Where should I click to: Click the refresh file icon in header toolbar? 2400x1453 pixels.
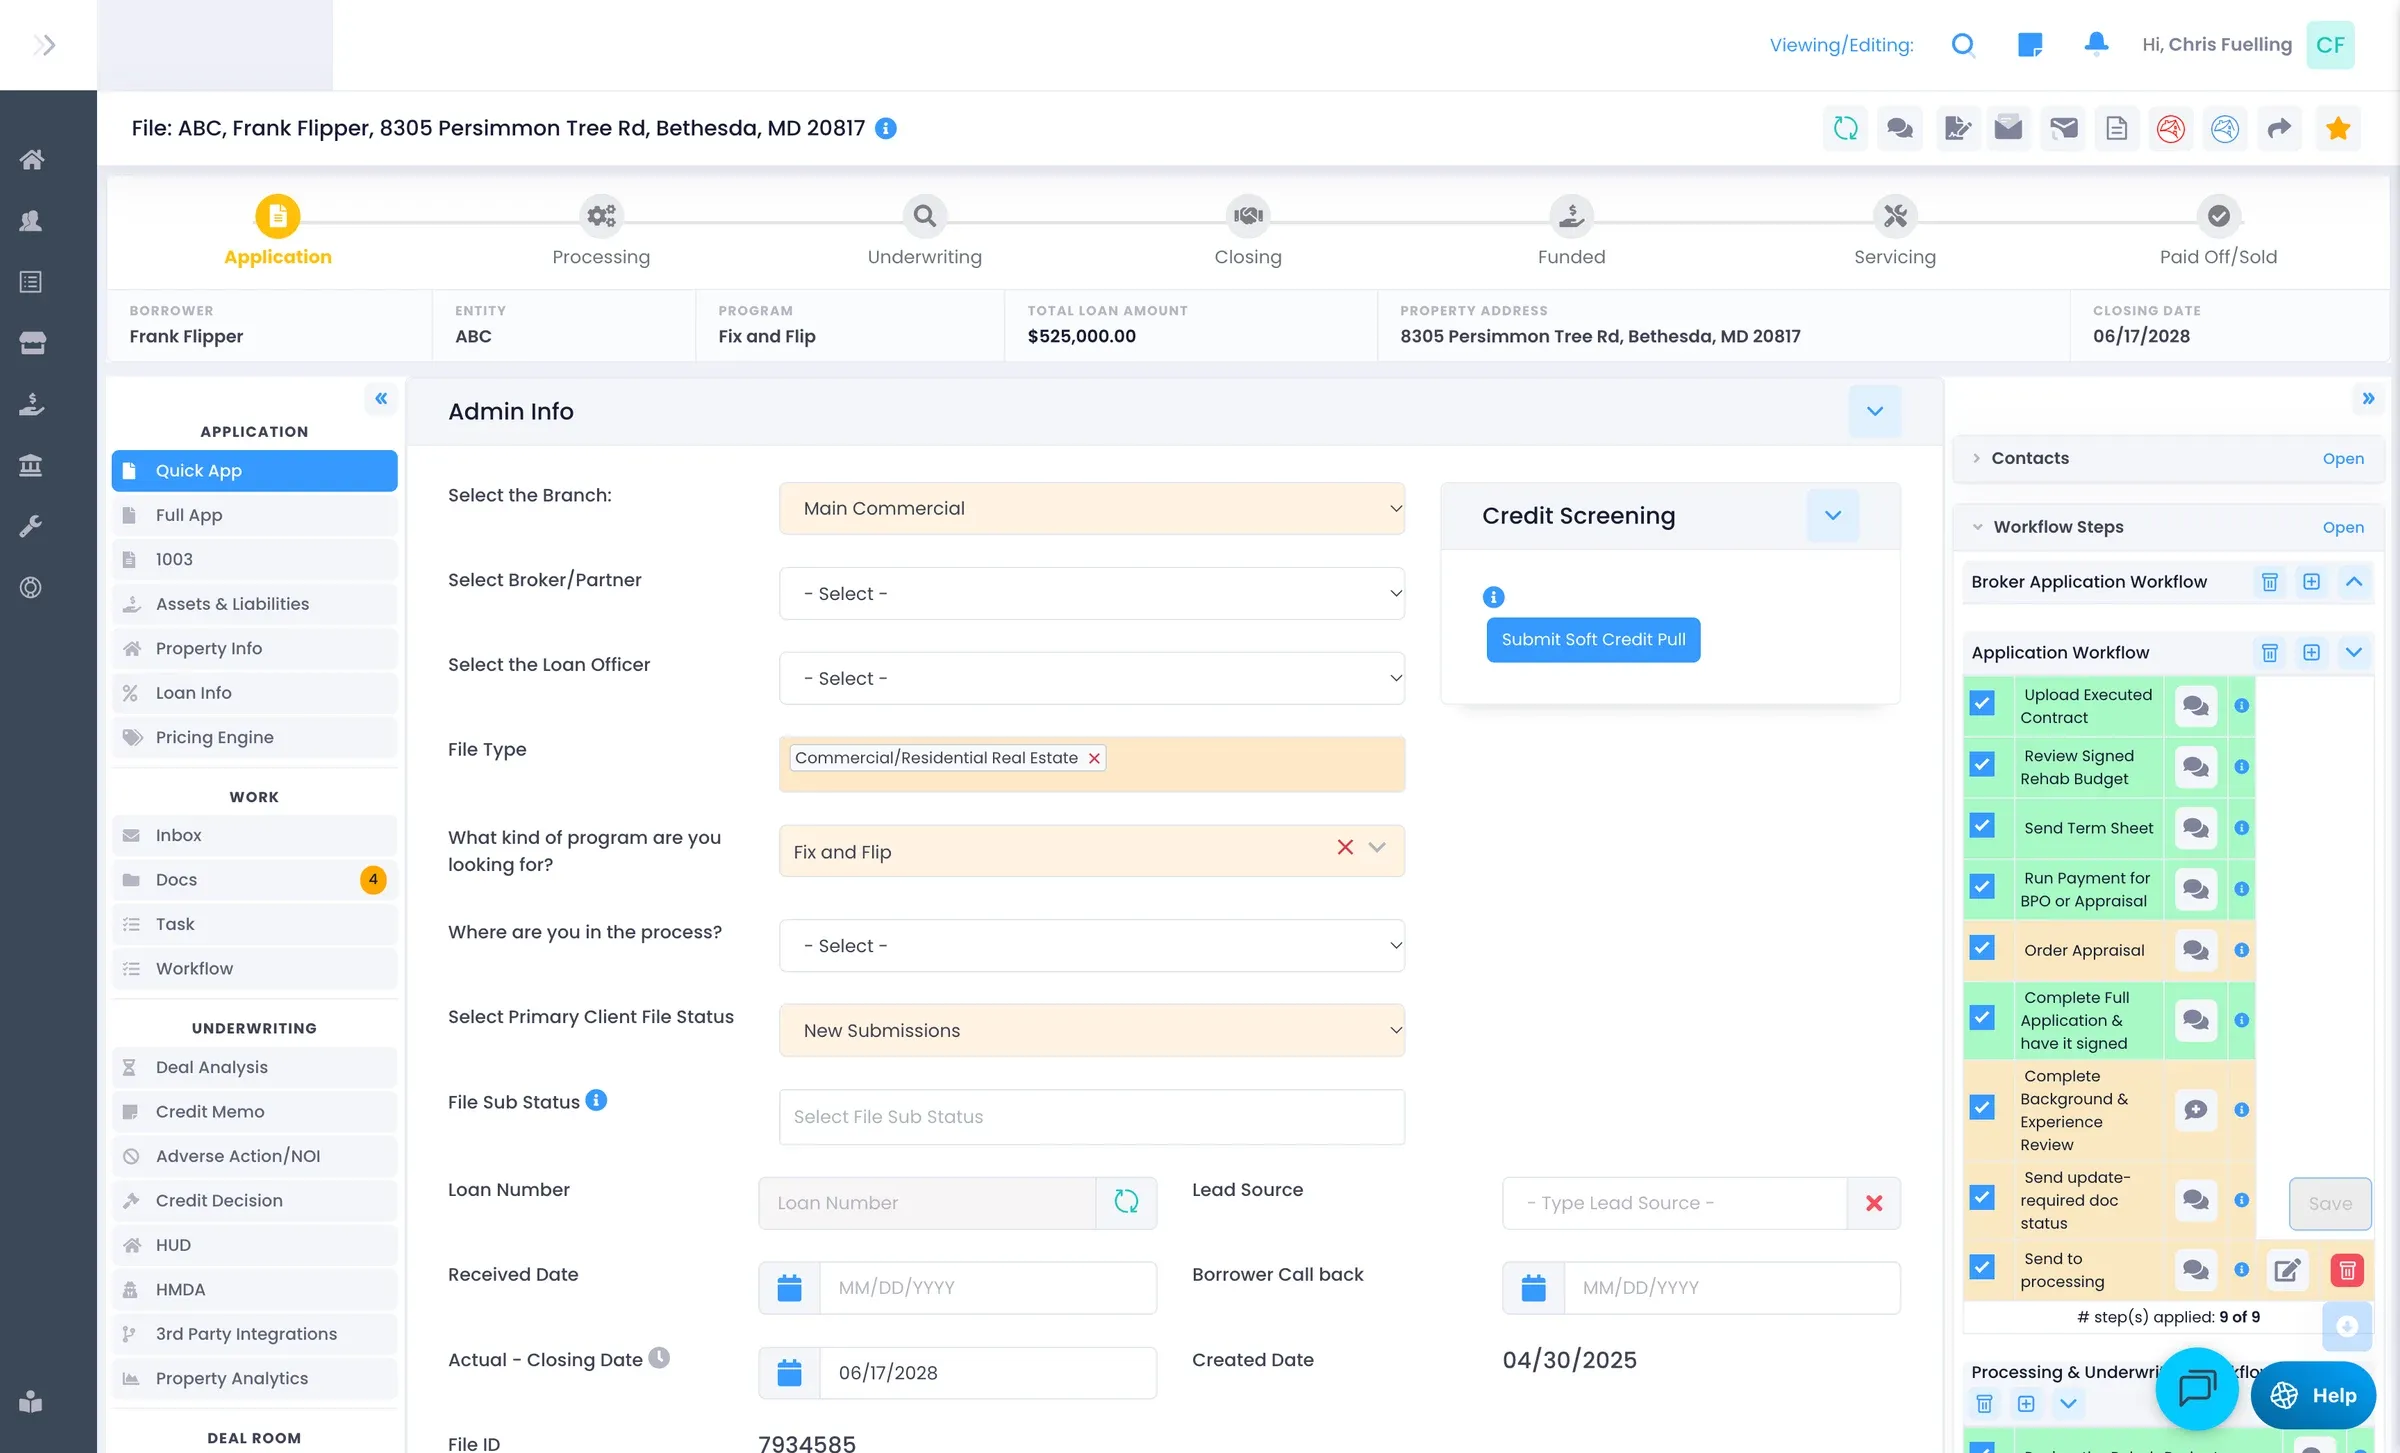point(1845,128)
